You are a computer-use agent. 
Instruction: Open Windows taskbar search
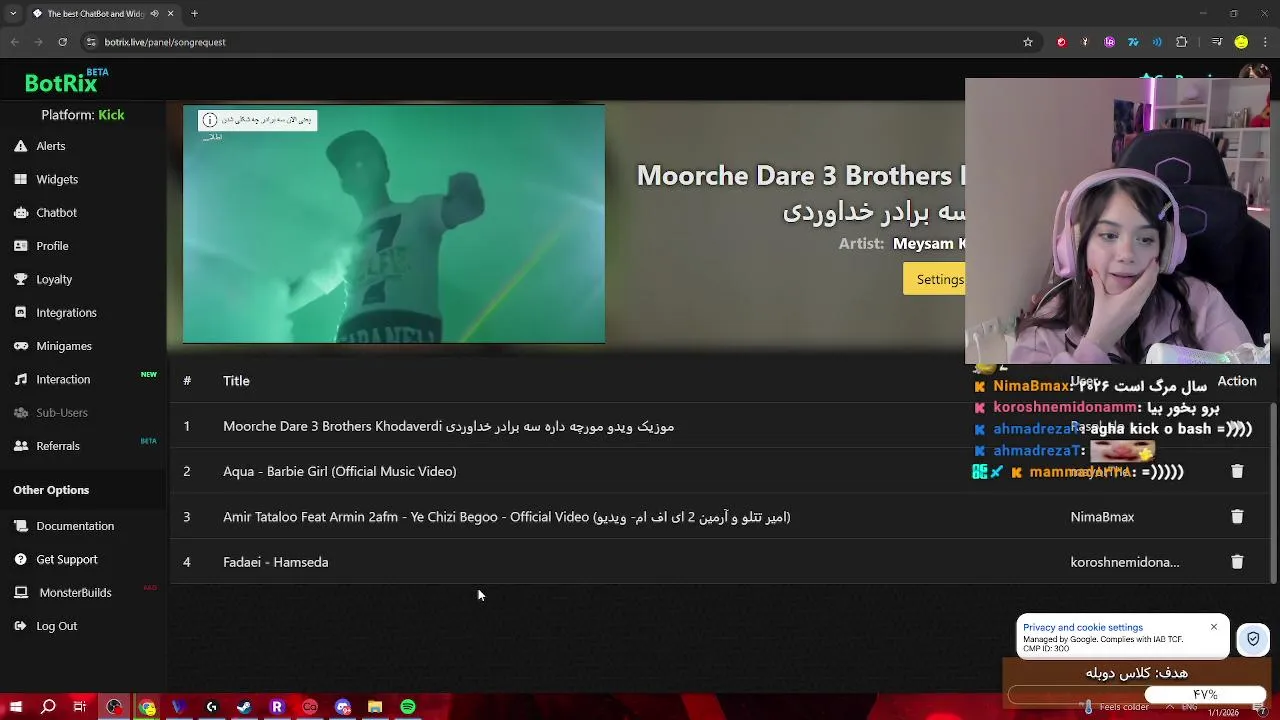pyautogui.click(x=48, y=707)
